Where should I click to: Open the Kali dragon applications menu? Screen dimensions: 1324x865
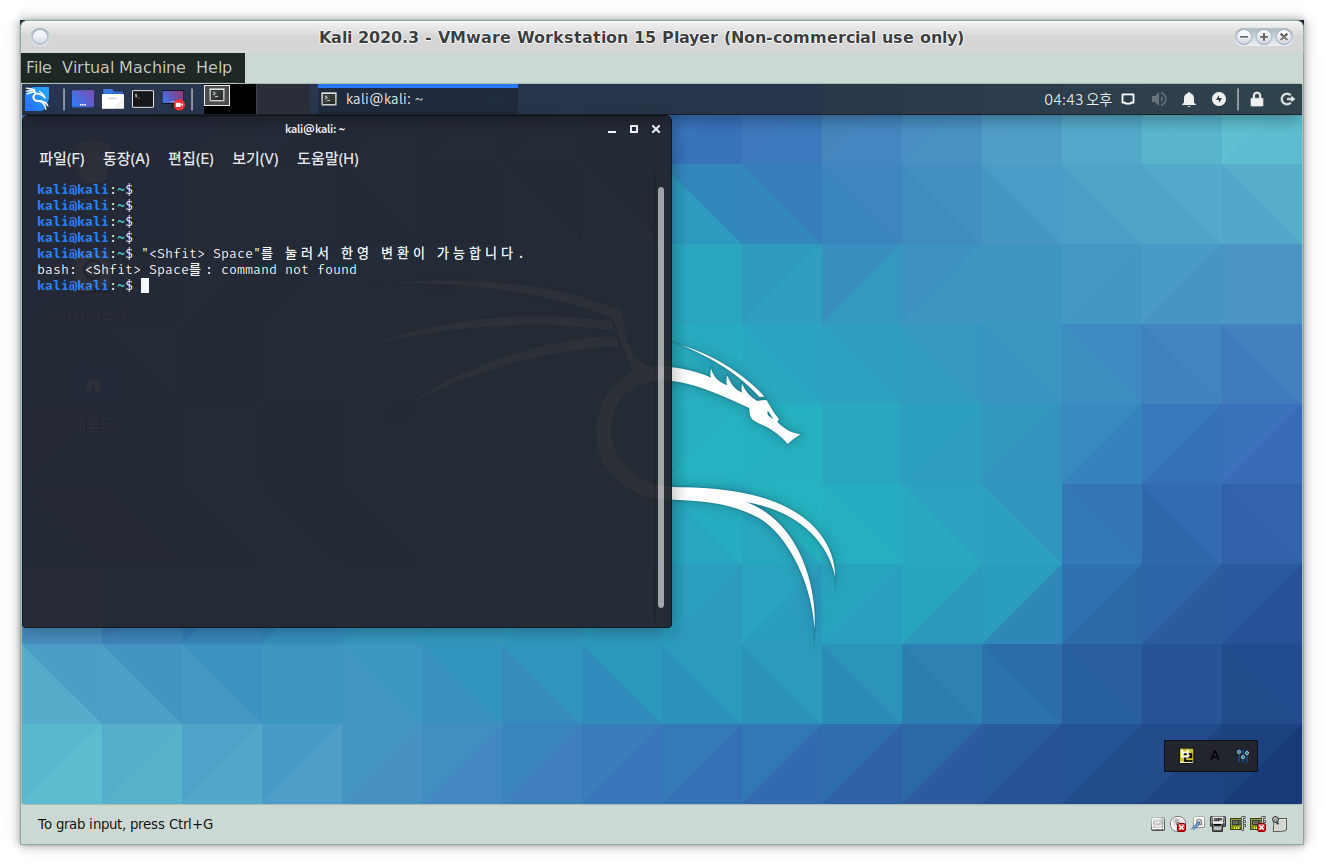[37, 99]
